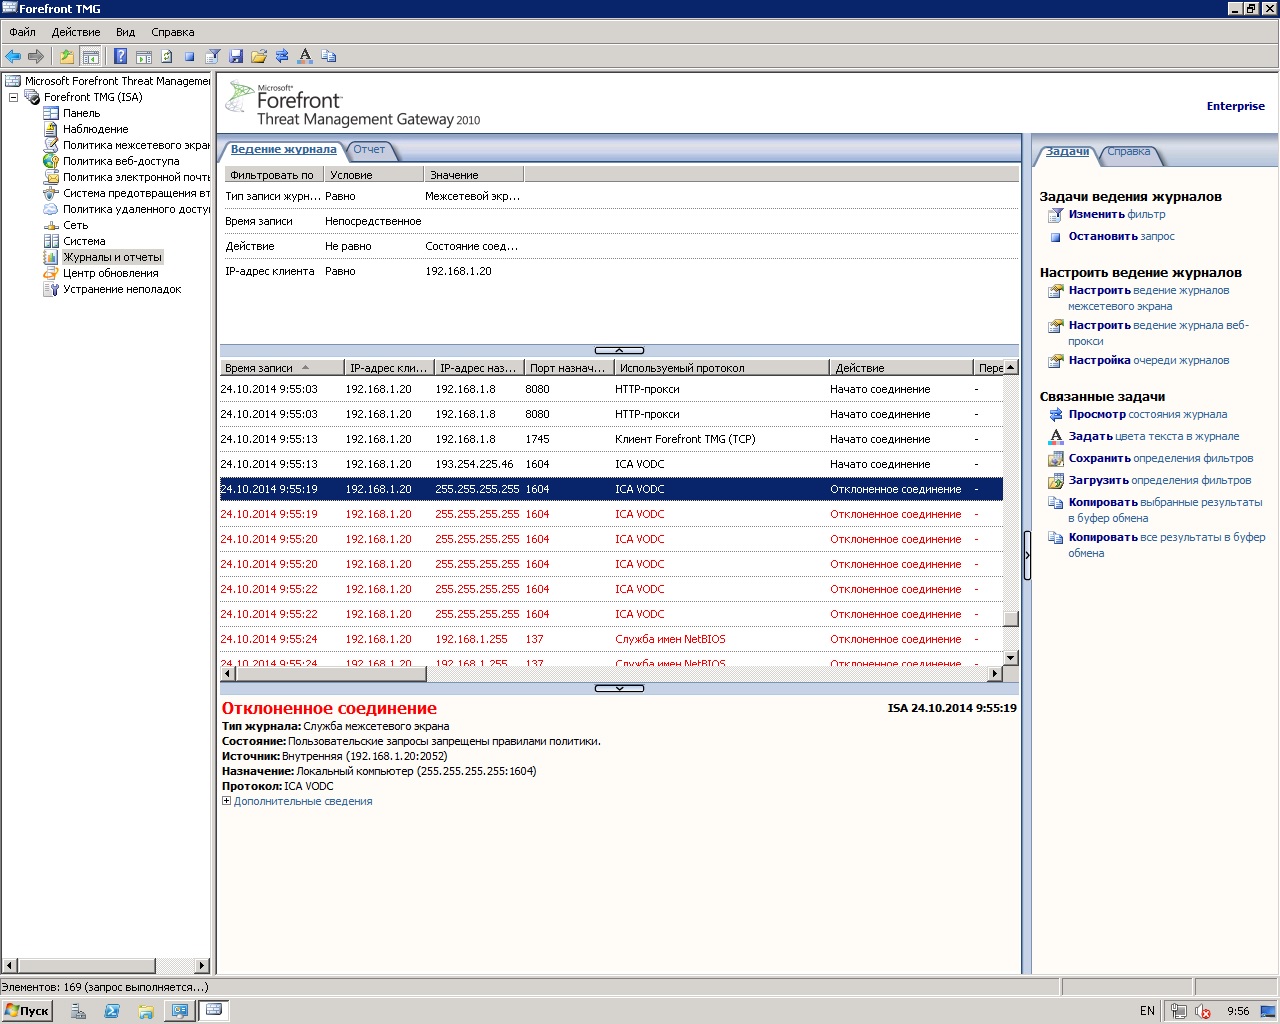The width and height of the screenshot is (1280, 1024).
Task: Open Настройка очереди журналов link
Action: [1149, 360]
